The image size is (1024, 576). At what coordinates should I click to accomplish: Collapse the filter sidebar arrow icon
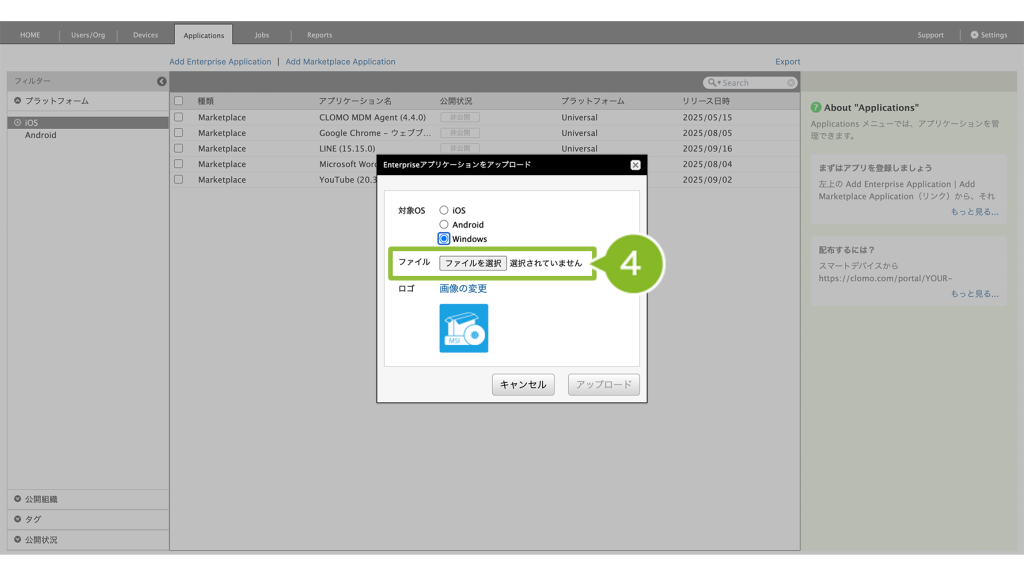point(162,81)
